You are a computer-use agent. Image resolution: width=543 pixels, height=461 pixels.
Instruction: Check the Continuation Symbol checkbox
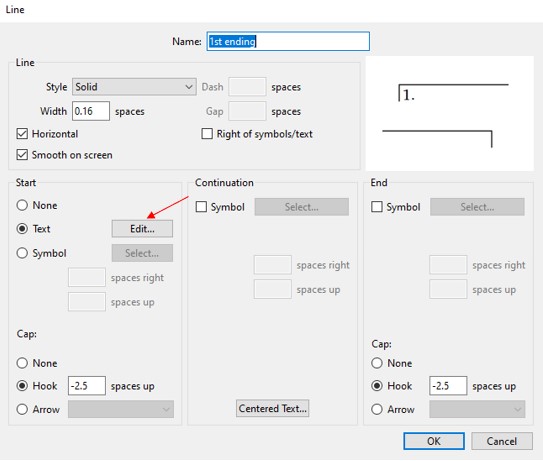[201, 207]
